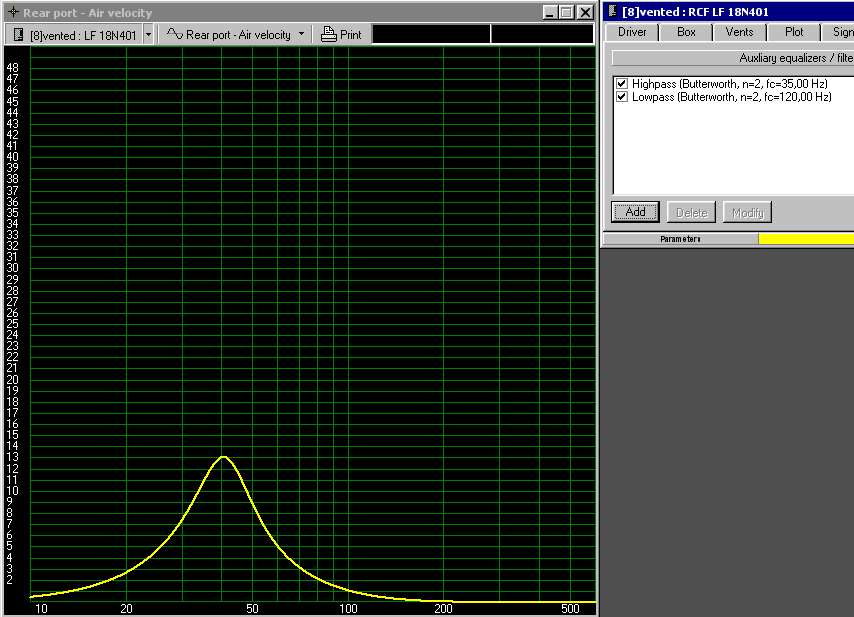Switch to the Driver tab
Viewport: 854px width, 617px height.
632,32
